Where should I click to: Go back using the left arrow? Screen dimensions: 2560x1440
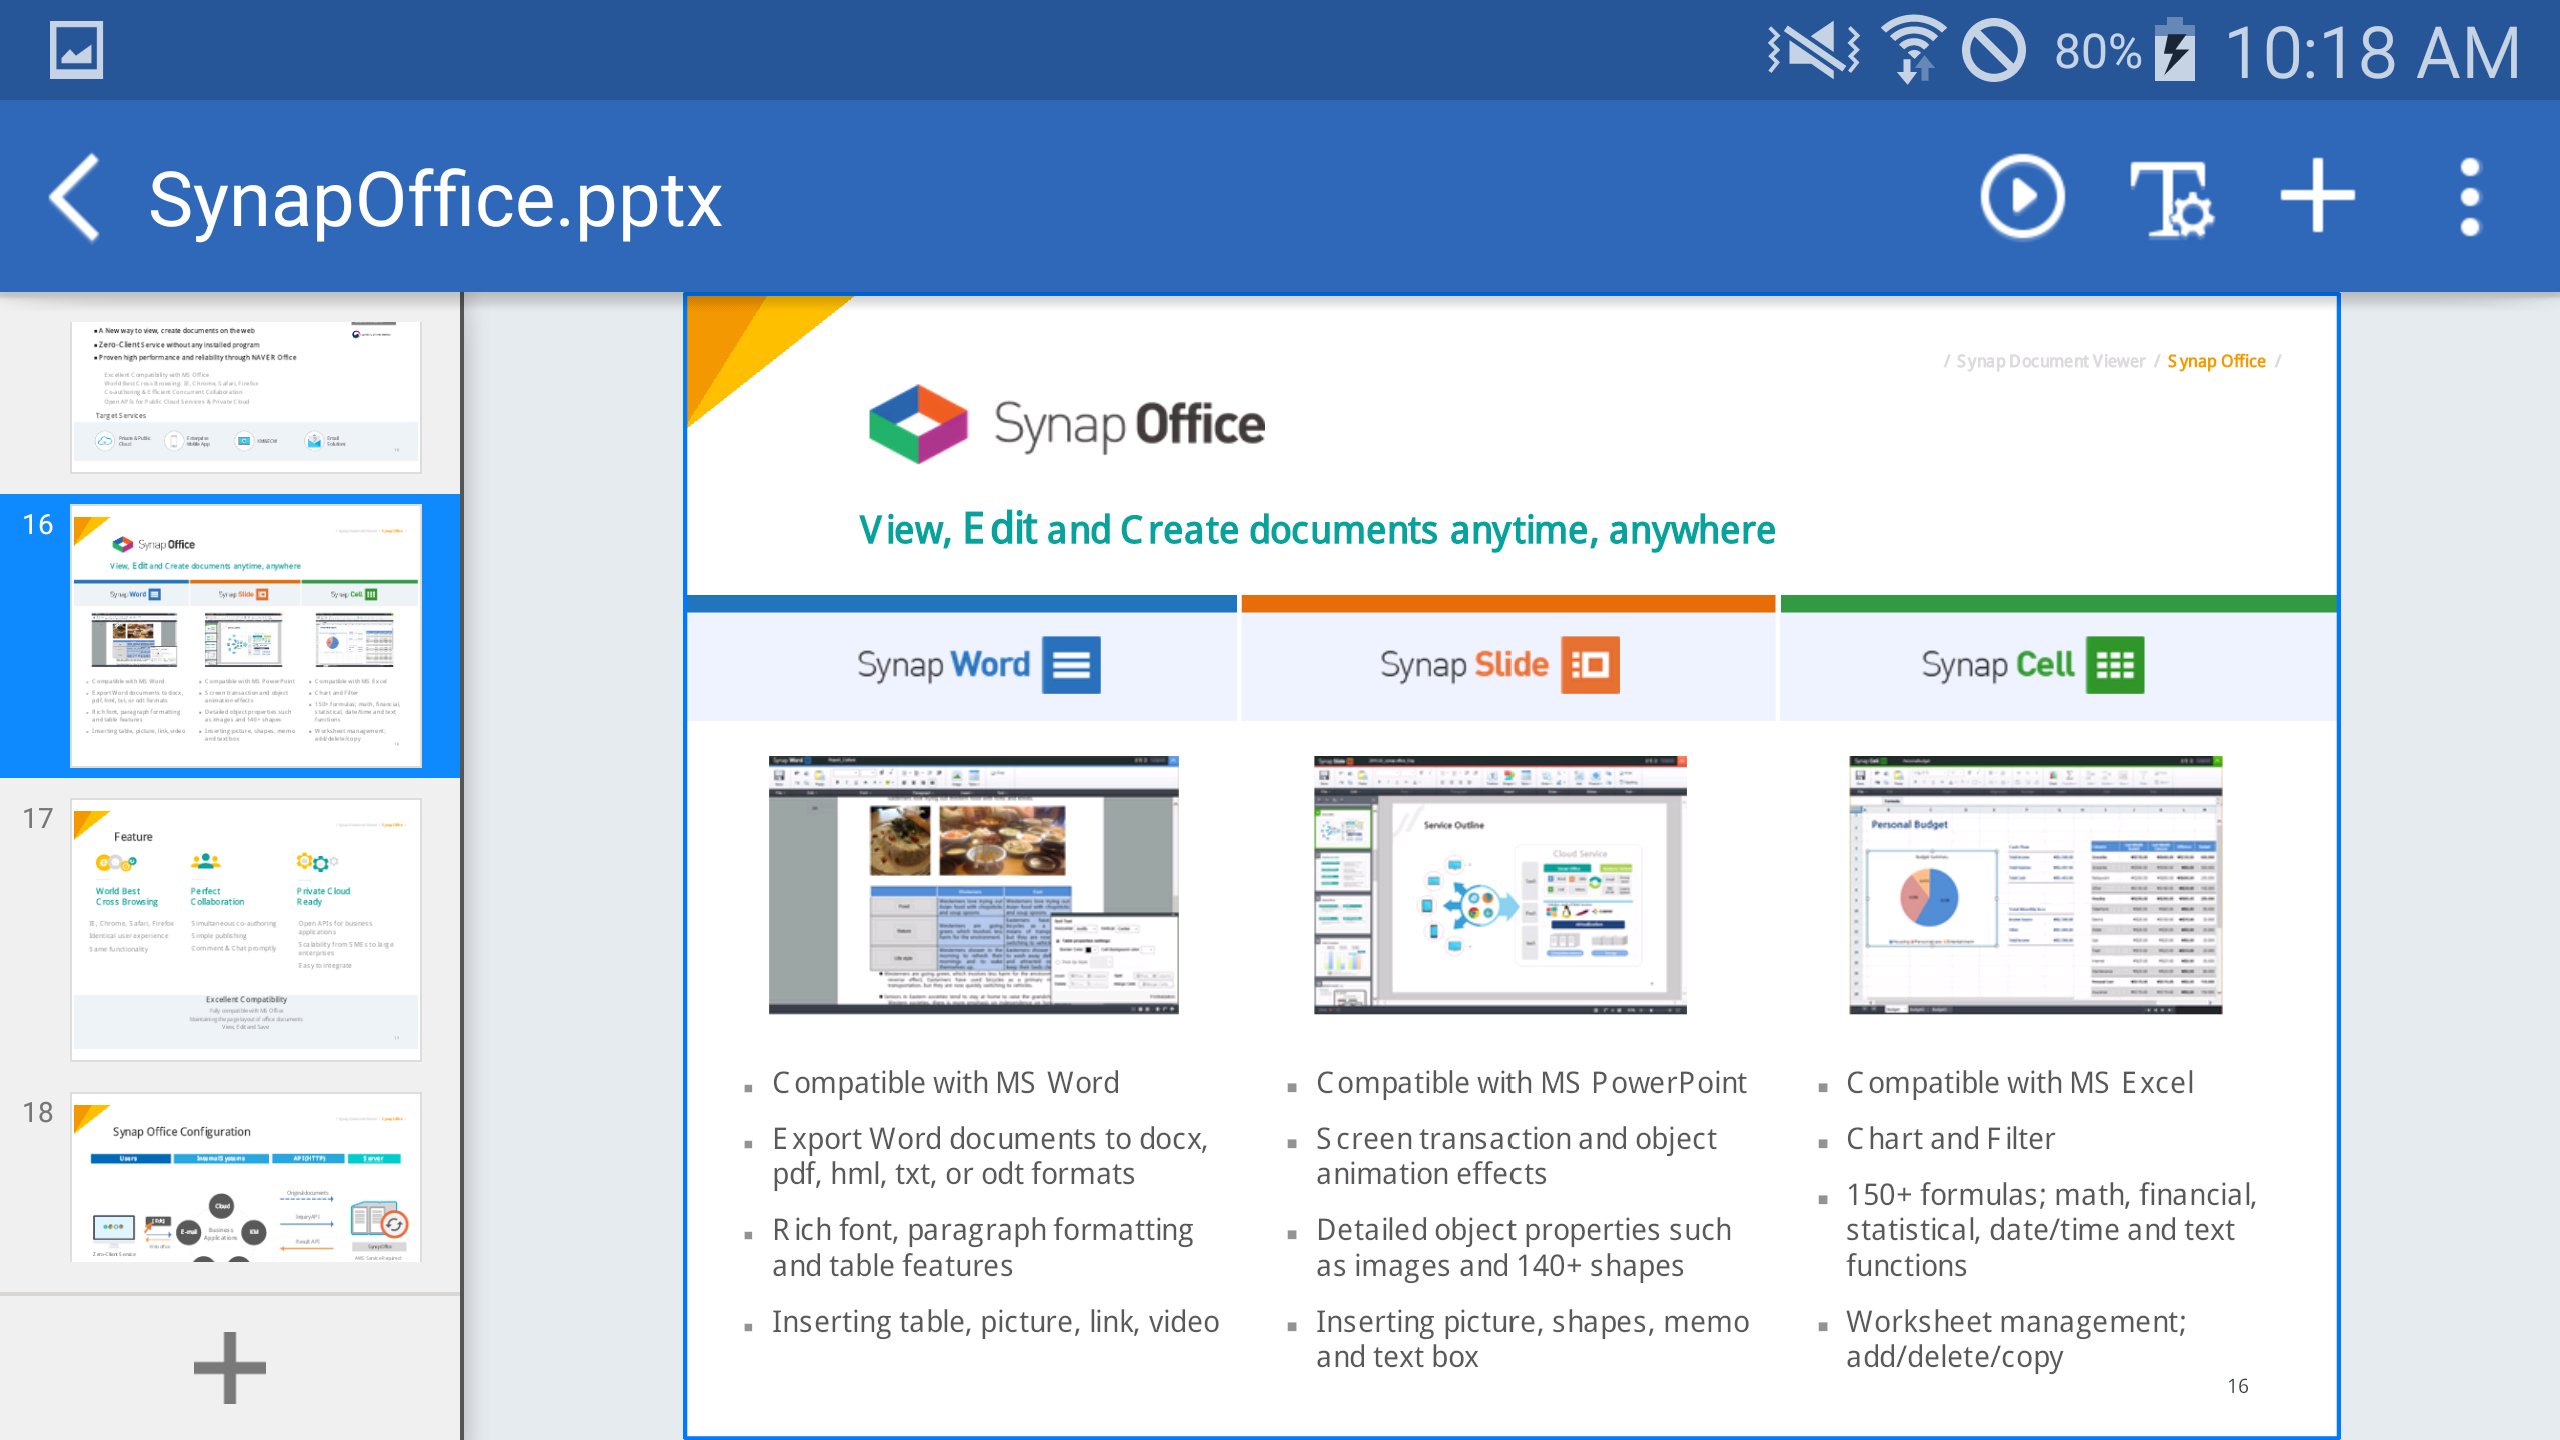coord(75,198)
